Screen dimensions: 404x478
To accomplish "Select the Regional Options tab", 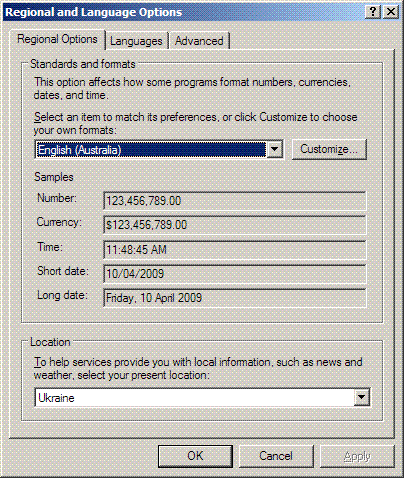I will 57,39.
